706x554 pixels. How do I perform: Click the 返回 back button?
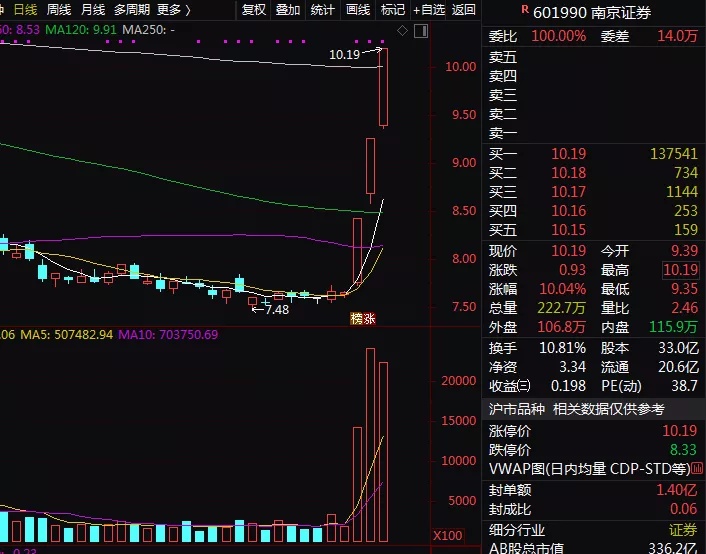tap(464, 9)
